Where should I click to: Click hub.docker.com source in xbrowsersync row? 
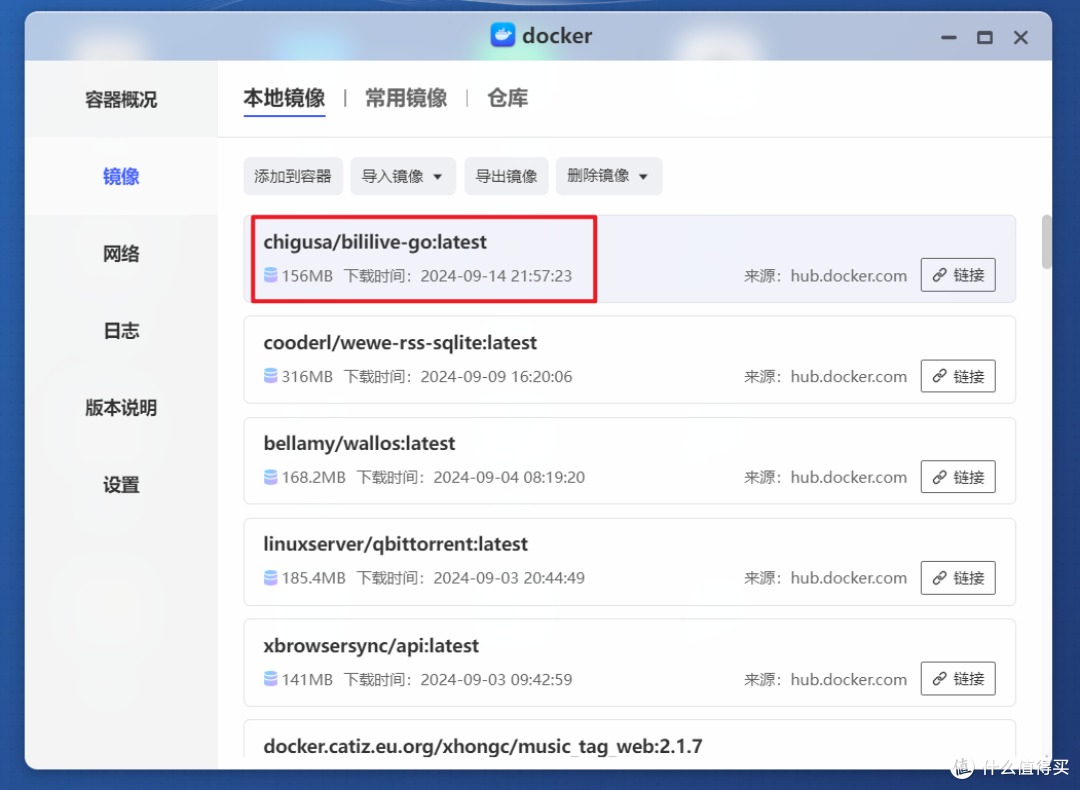point(849,680)
